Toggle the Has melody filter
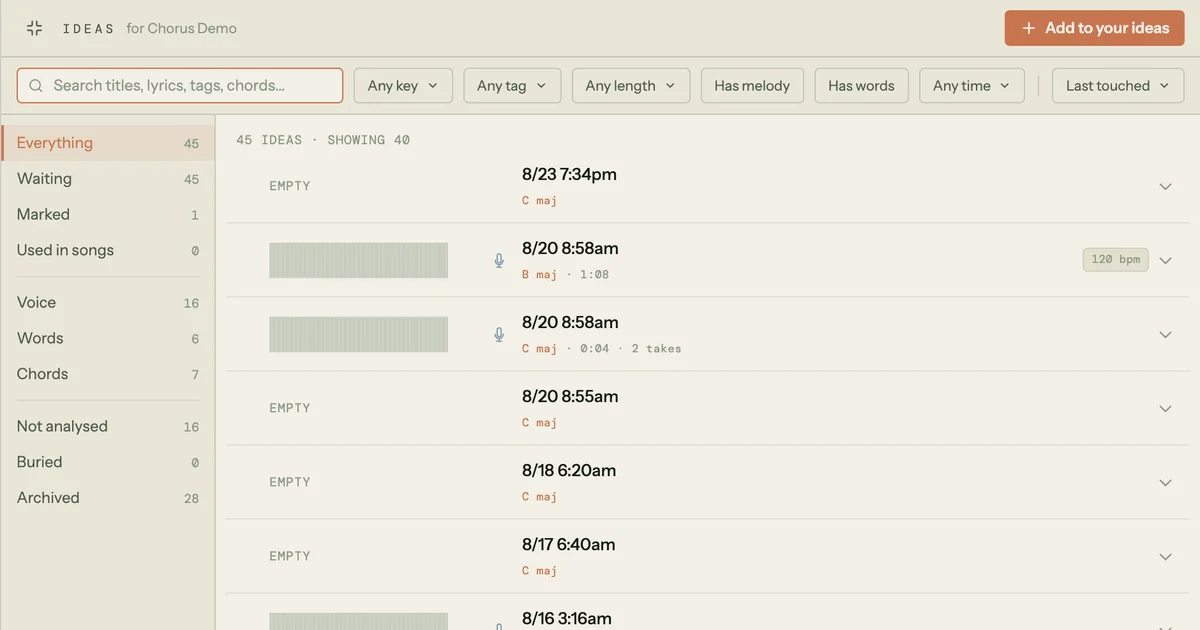The image size is (1200, 630). click(752, 86)
